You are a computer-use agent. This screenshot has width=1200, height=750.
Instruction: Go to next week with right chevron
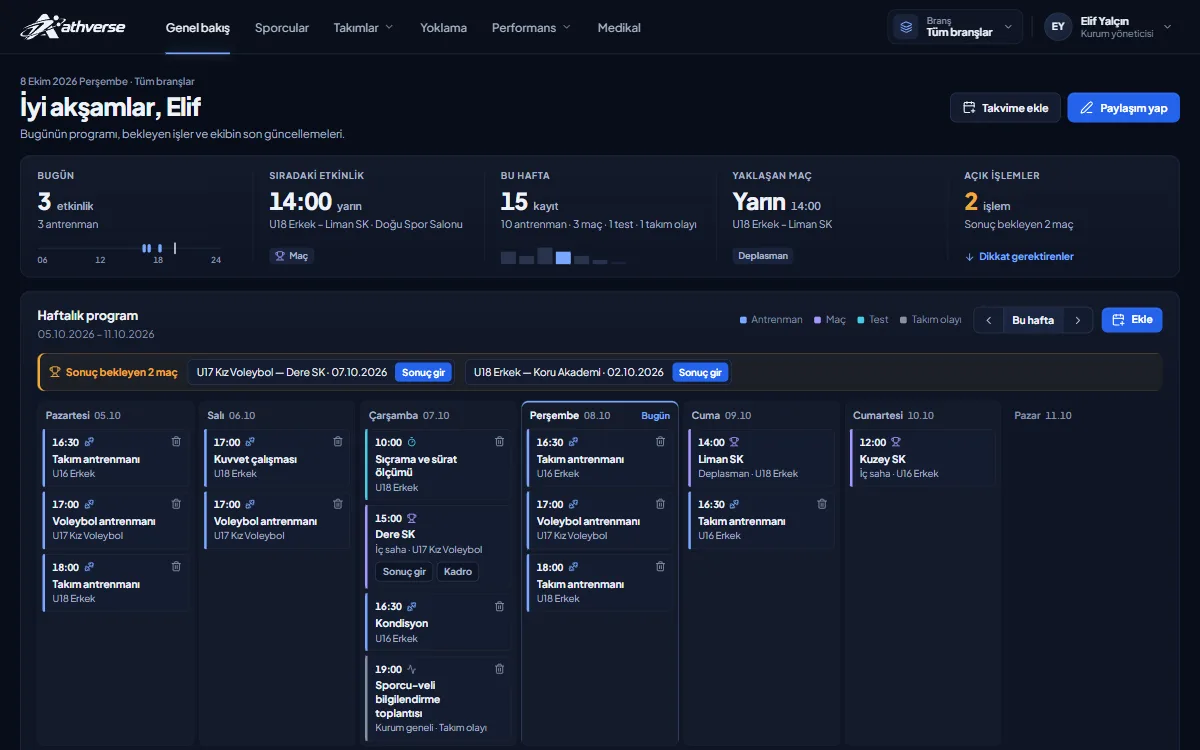pyautogui.click(x=1078, y=320)
